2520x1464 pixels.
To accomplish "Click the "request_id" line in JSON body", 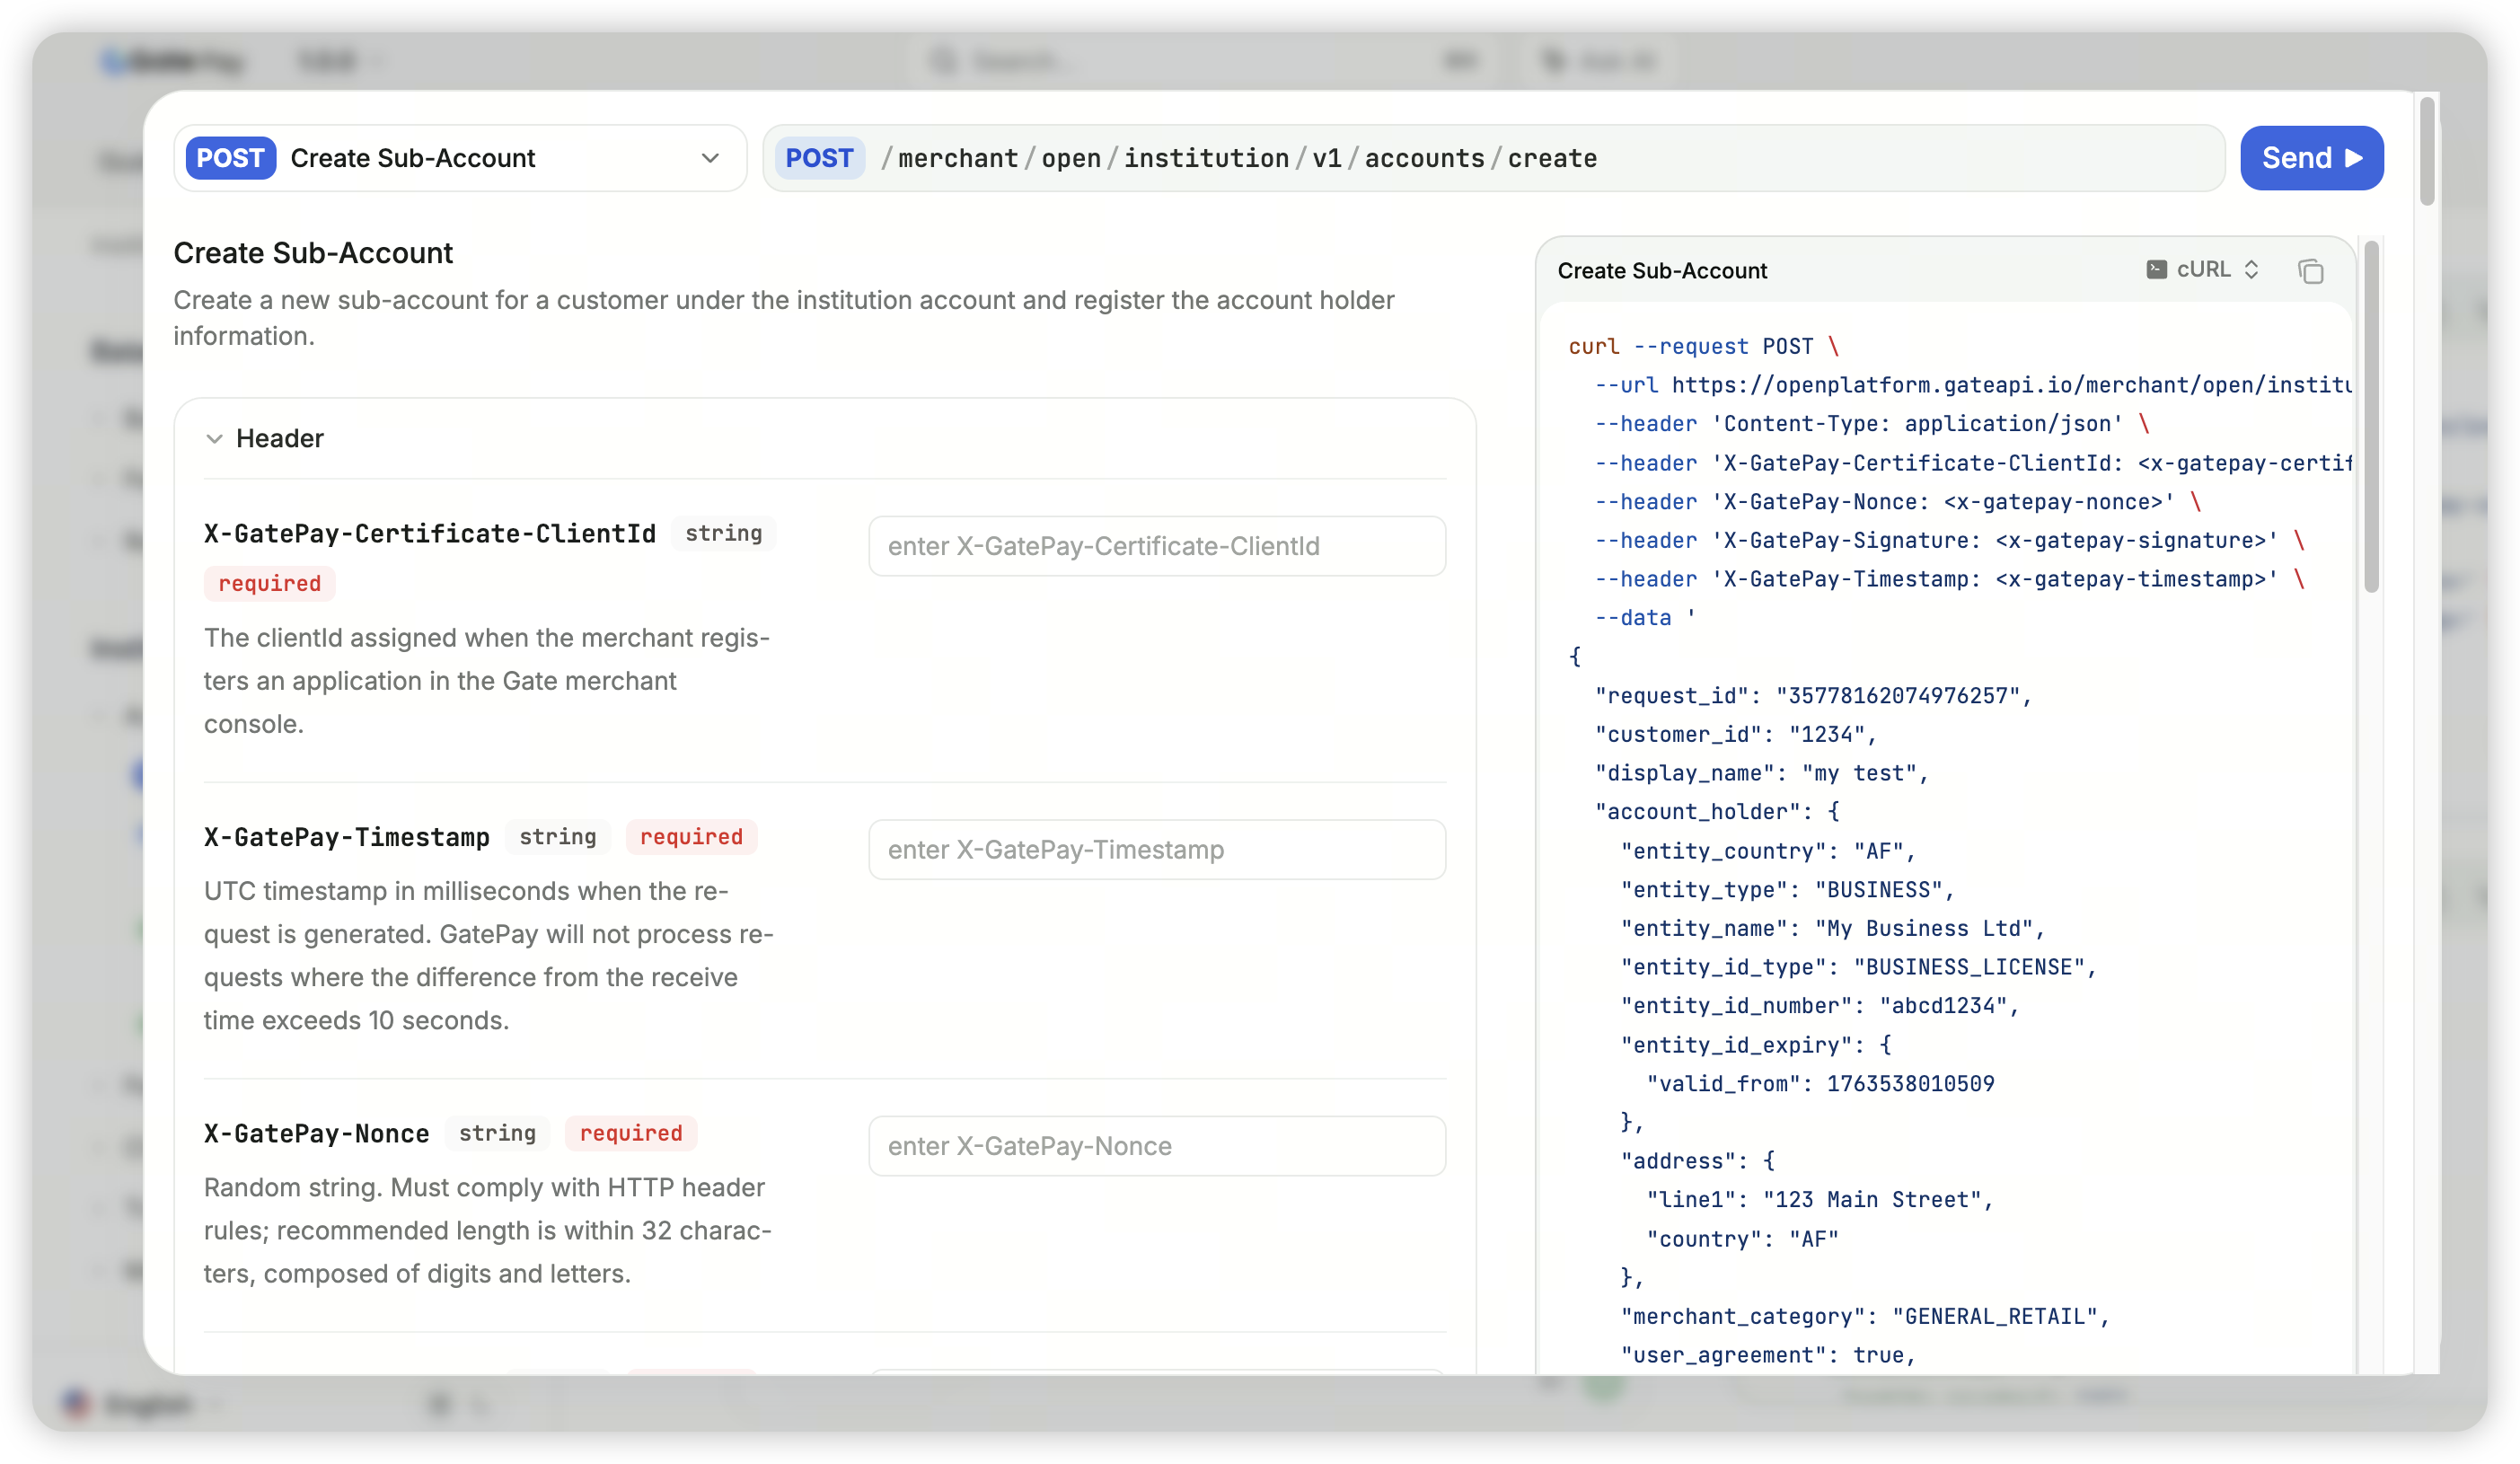I will pos(1814,696).
